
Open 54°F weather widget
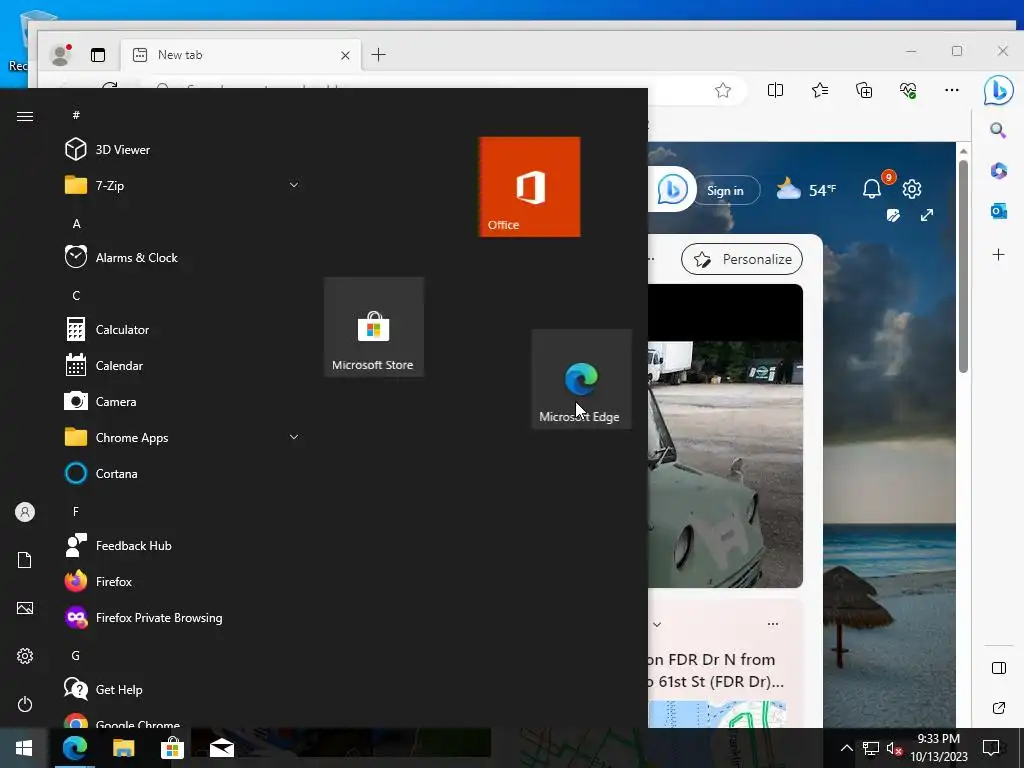click(806, 189)
